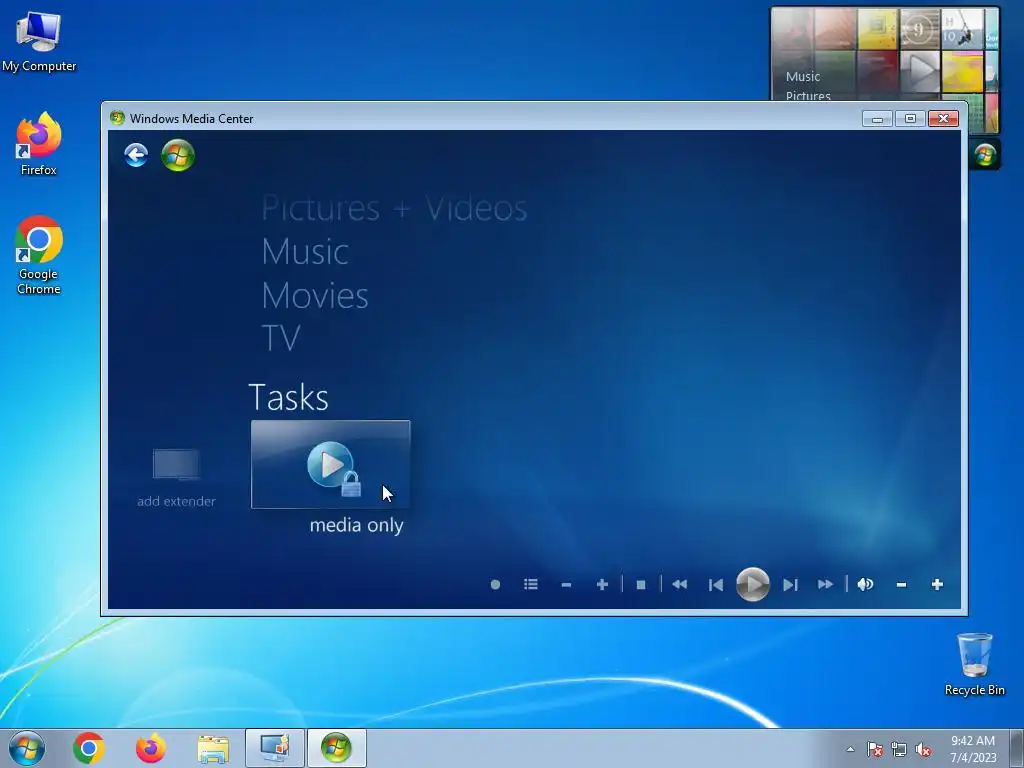The image size is (1024, 768).
Task: Click Music in the desktop gadget
Action: pyautogui.click(x=803, y=76)
